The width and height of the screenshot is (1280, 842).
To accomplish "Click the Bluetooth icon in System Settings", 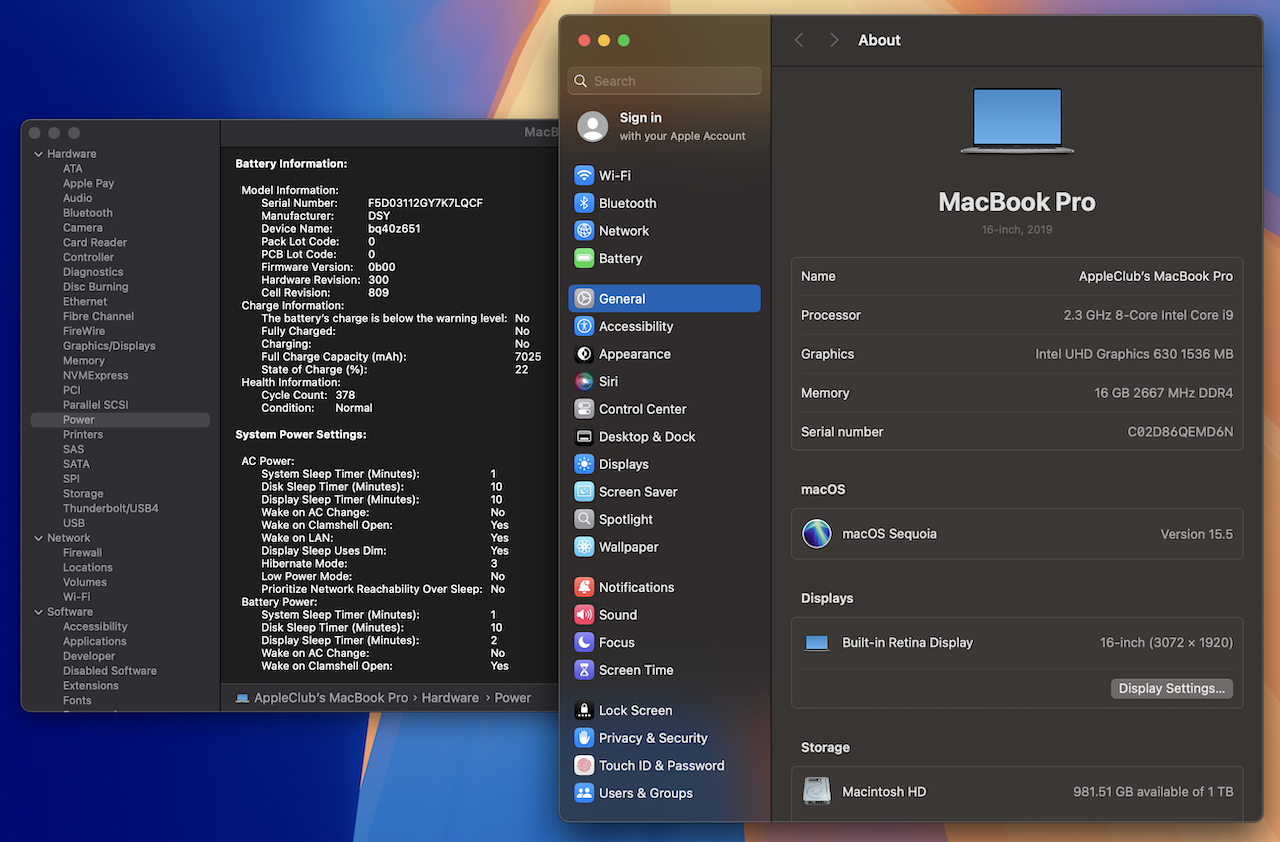I will tap(584, 203).
